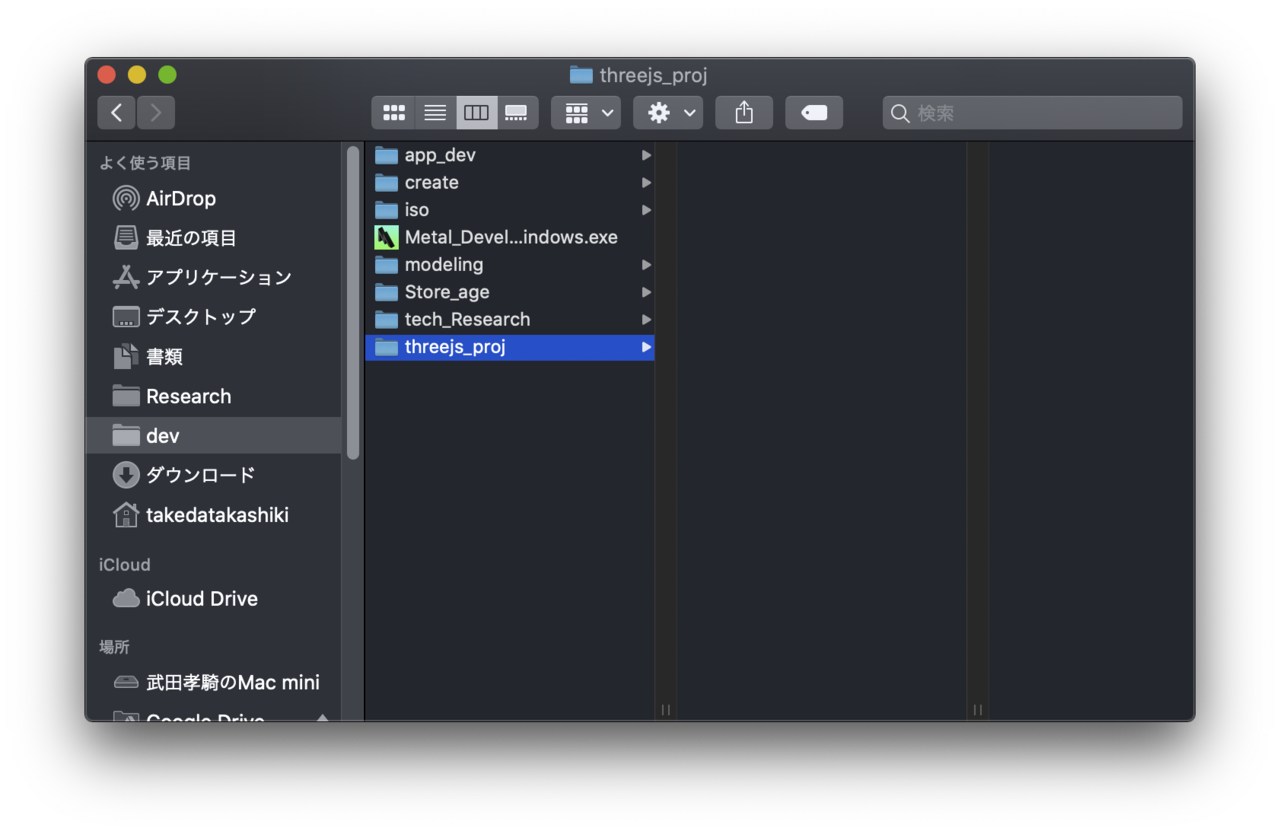Select 武田孝騎のMac mini in sidebar

[213, 683]
